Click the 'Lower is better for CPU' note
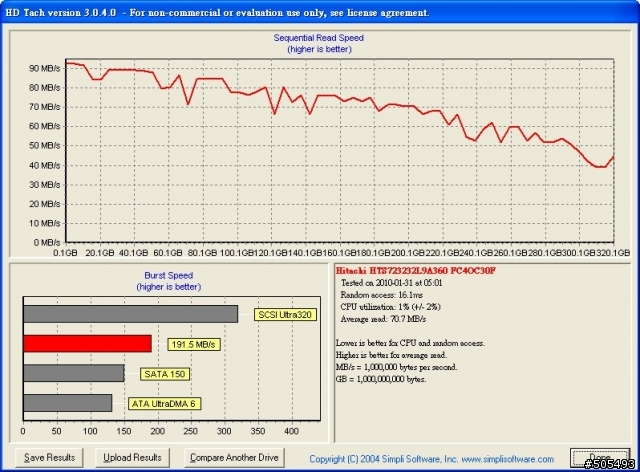The width and height of the screenshot is (640, 472). point(410,343)
